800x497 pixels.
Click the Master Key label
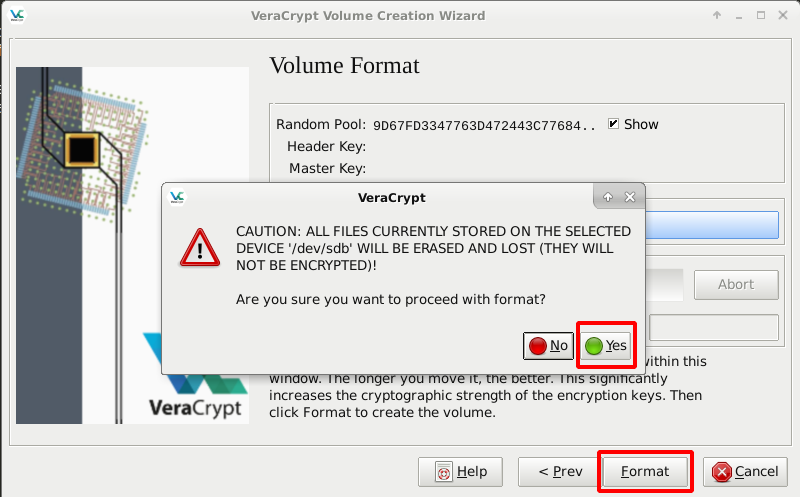click(328, 168)
